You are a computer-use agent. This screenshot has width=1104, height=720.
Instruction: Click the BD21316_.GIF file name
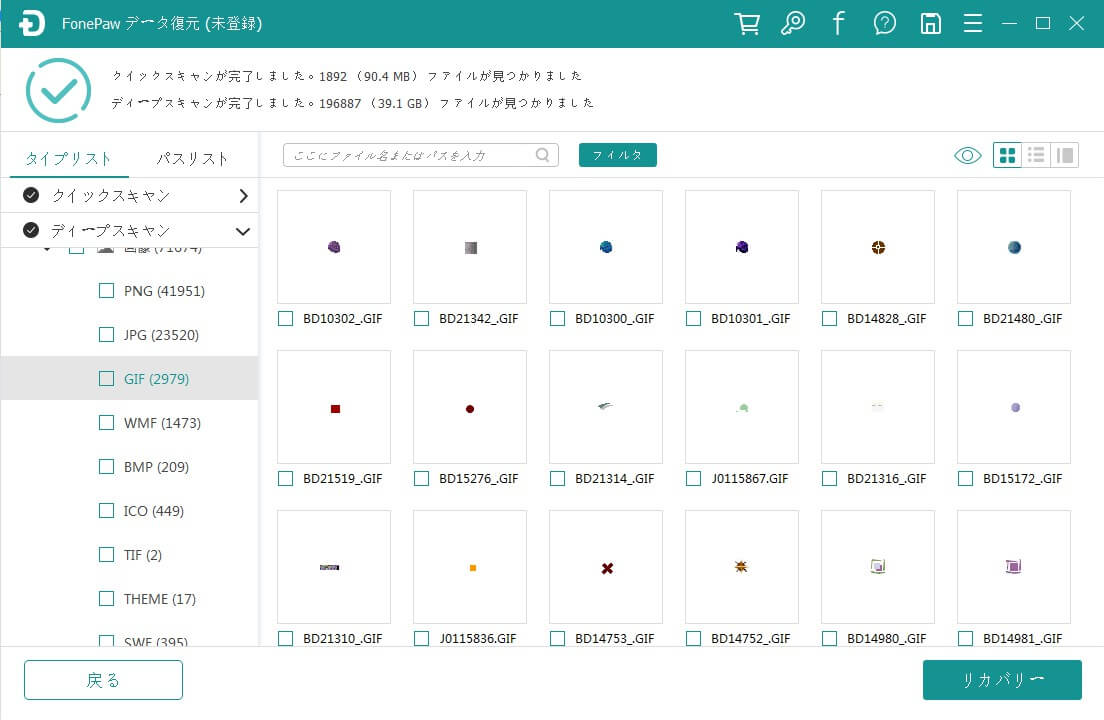click(x=886, y=479)
